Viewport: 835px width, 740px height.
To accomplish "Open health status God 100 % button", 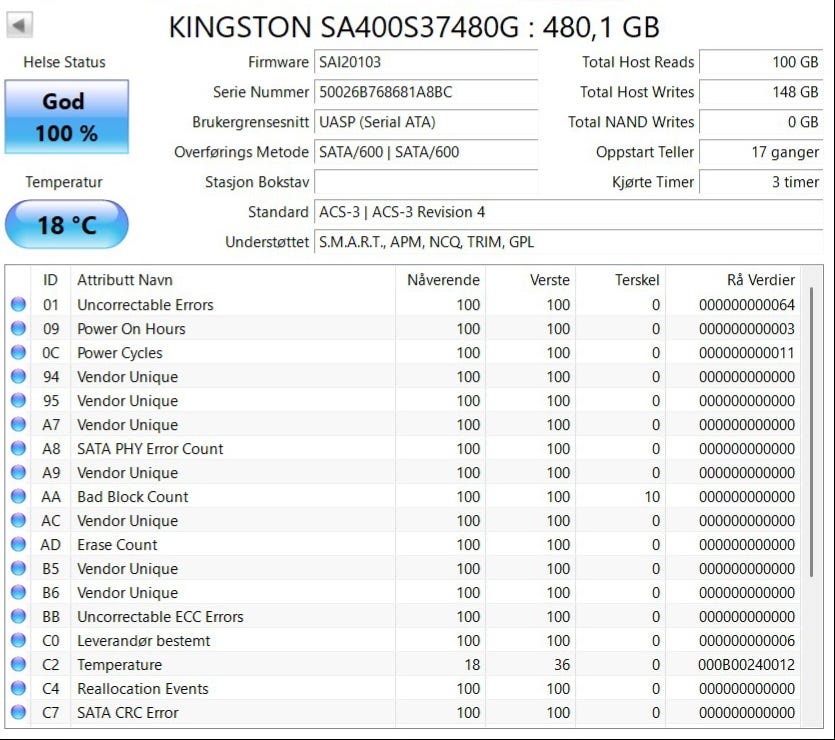I will 67,117.
